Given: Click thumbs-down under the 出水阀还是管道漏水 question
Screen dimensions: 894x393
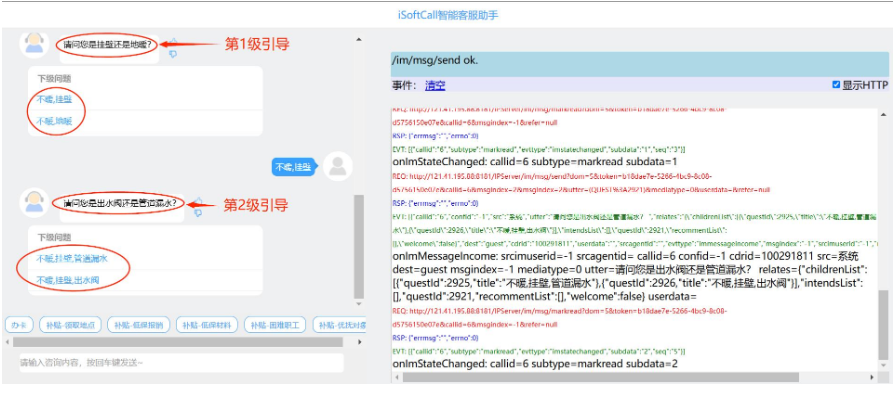Looking at the screenshot, I should (198, 213).
